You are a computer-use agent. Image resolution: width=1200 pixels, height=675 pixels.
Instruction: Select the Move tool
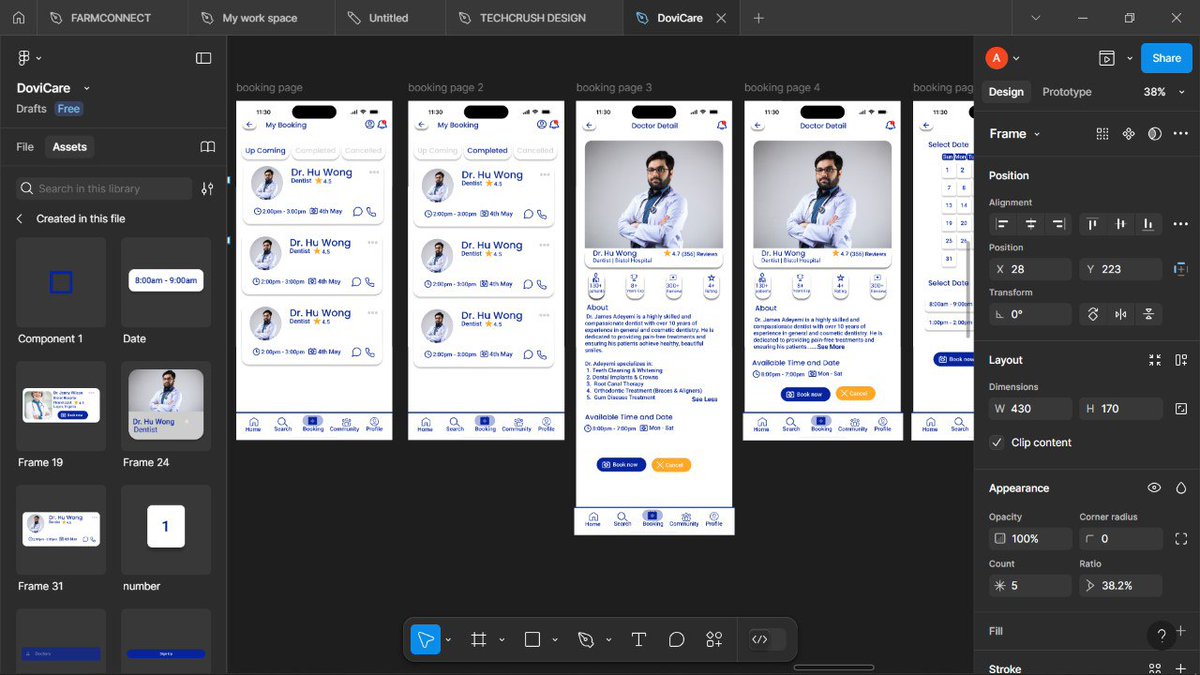click(425, 639)
